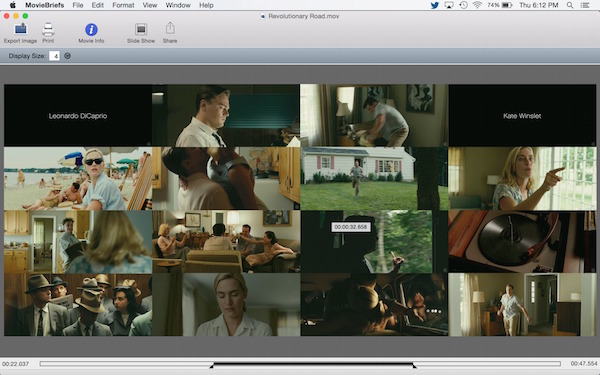This screenshot has width=600, height=375.
Task: Open the Format menu
Action: click(x=123, y=5)
